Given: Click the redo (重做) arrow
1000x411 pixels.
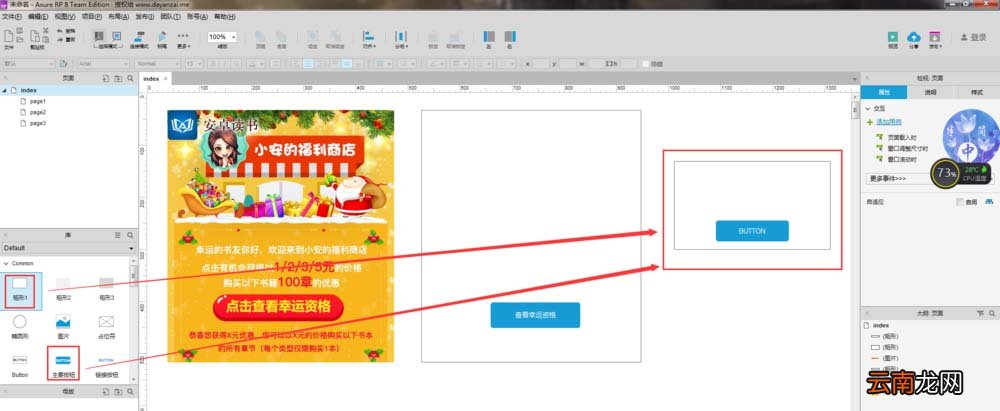Looking at the screenshot, I should click(x=61, y=40).
